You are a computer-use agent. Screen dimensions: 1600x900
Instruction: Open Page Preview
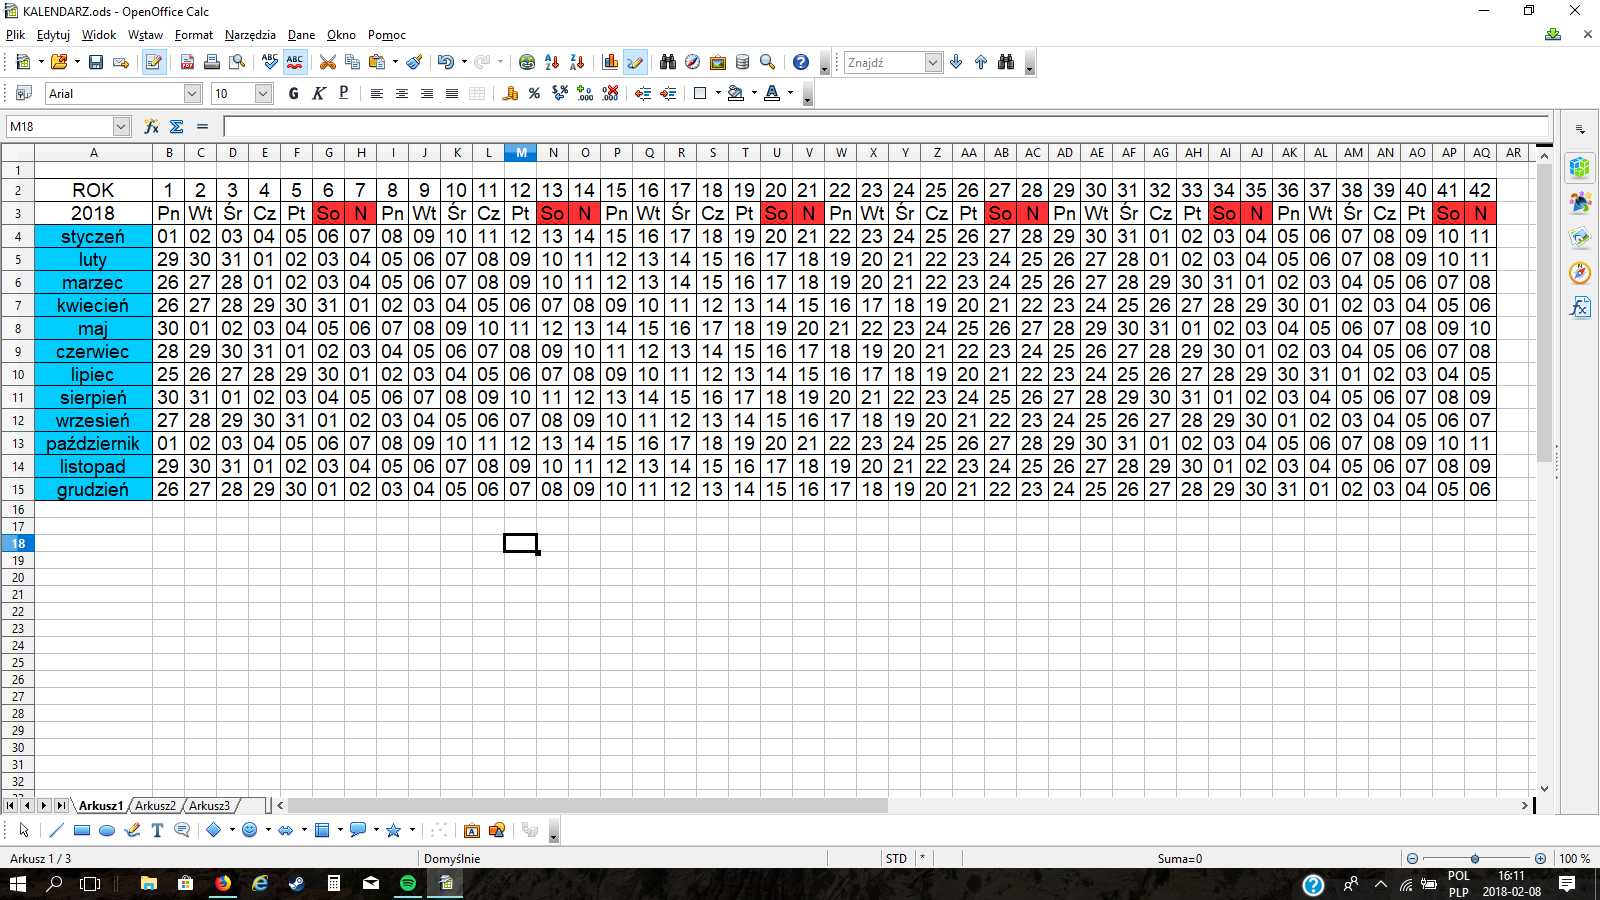tap(237, 62)
